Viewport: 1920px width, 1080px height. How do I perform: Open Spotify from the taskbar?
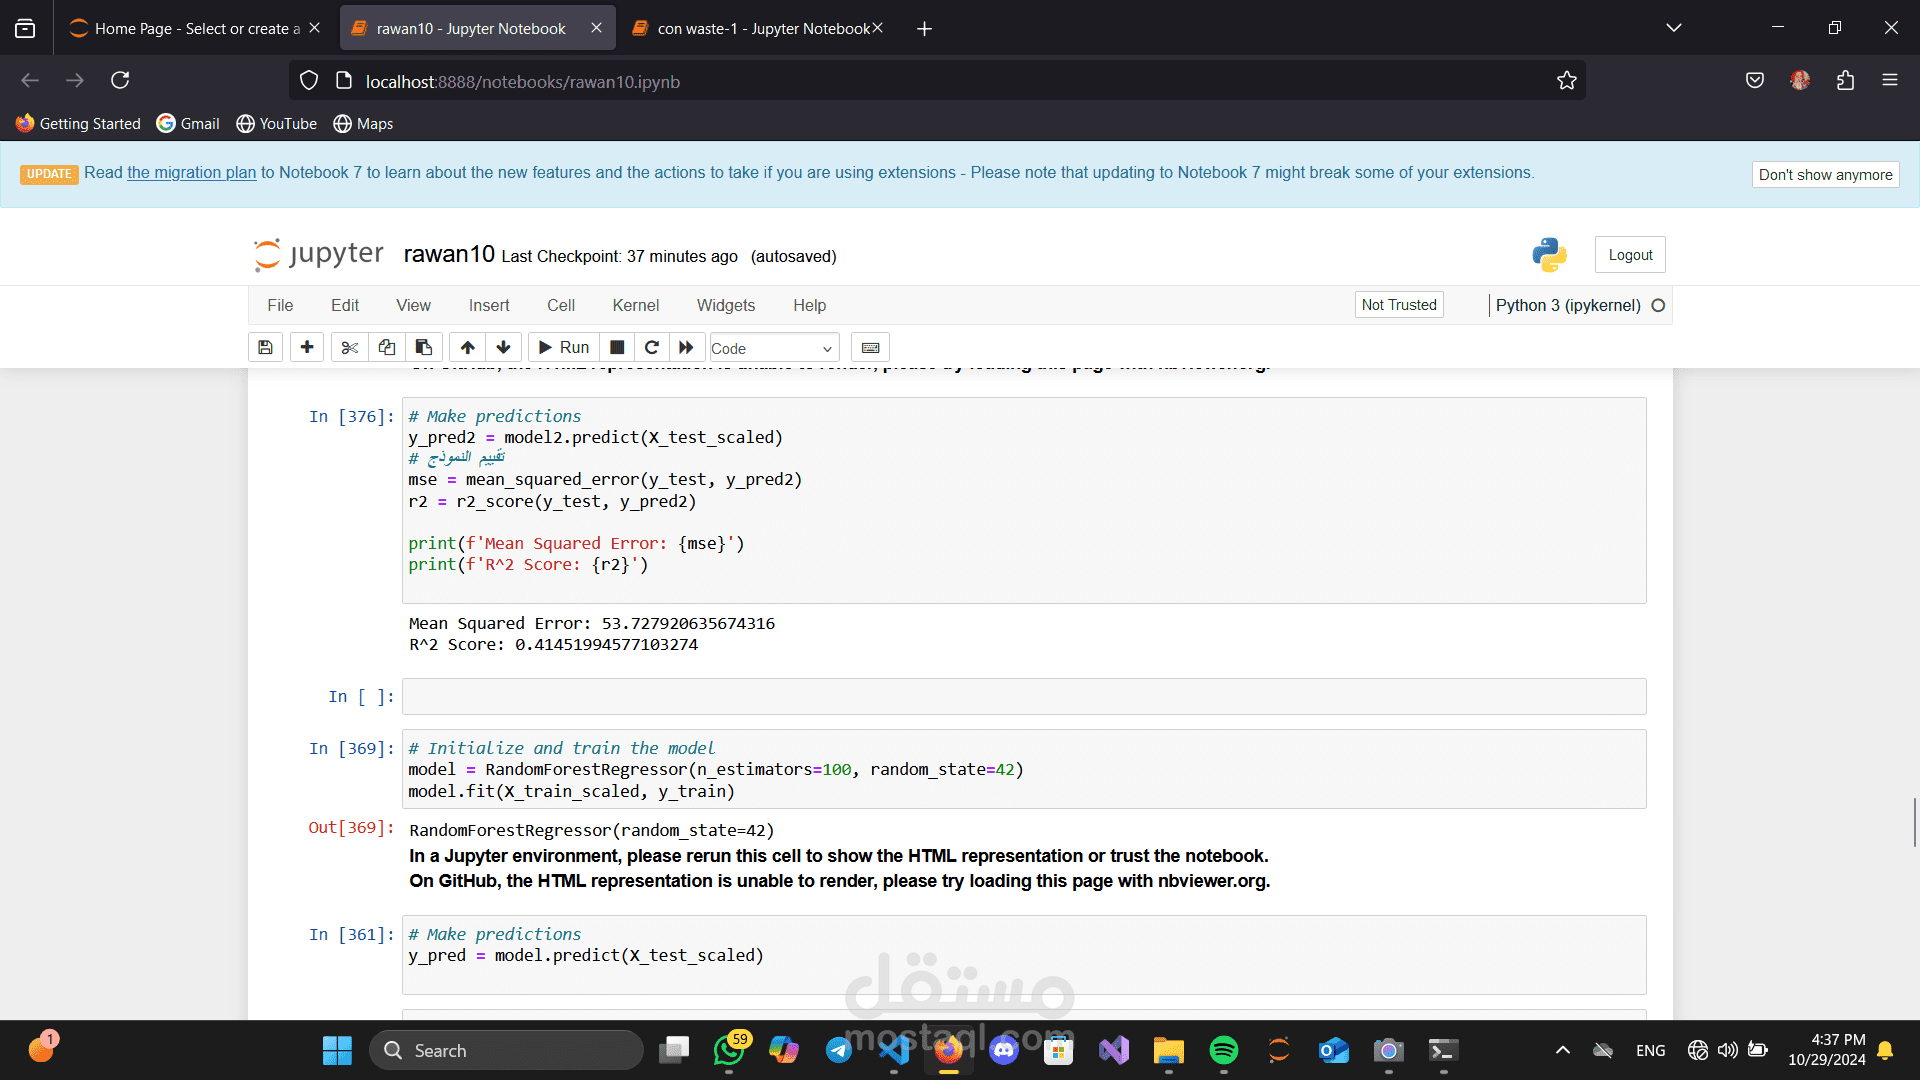coord(1224,1050)
